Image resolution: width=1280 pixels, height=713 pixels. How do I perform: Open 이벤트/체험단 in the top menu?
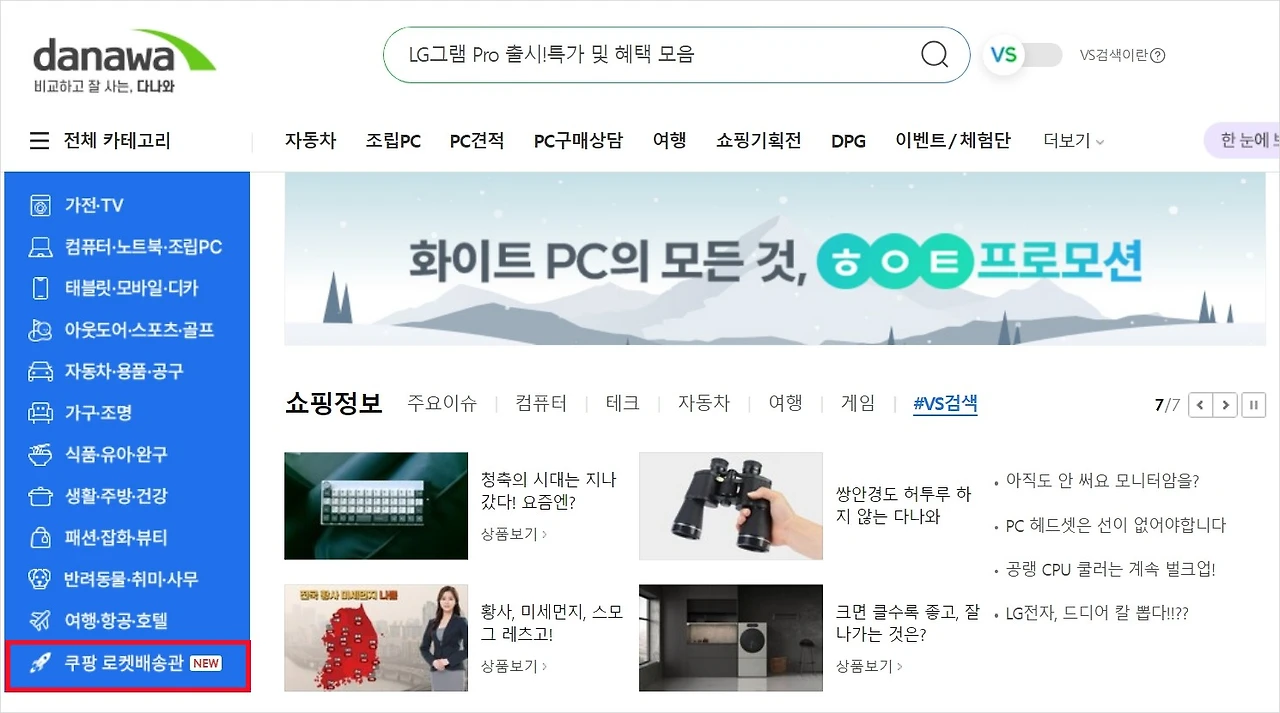pyautogui.click(x=953, y=140)
